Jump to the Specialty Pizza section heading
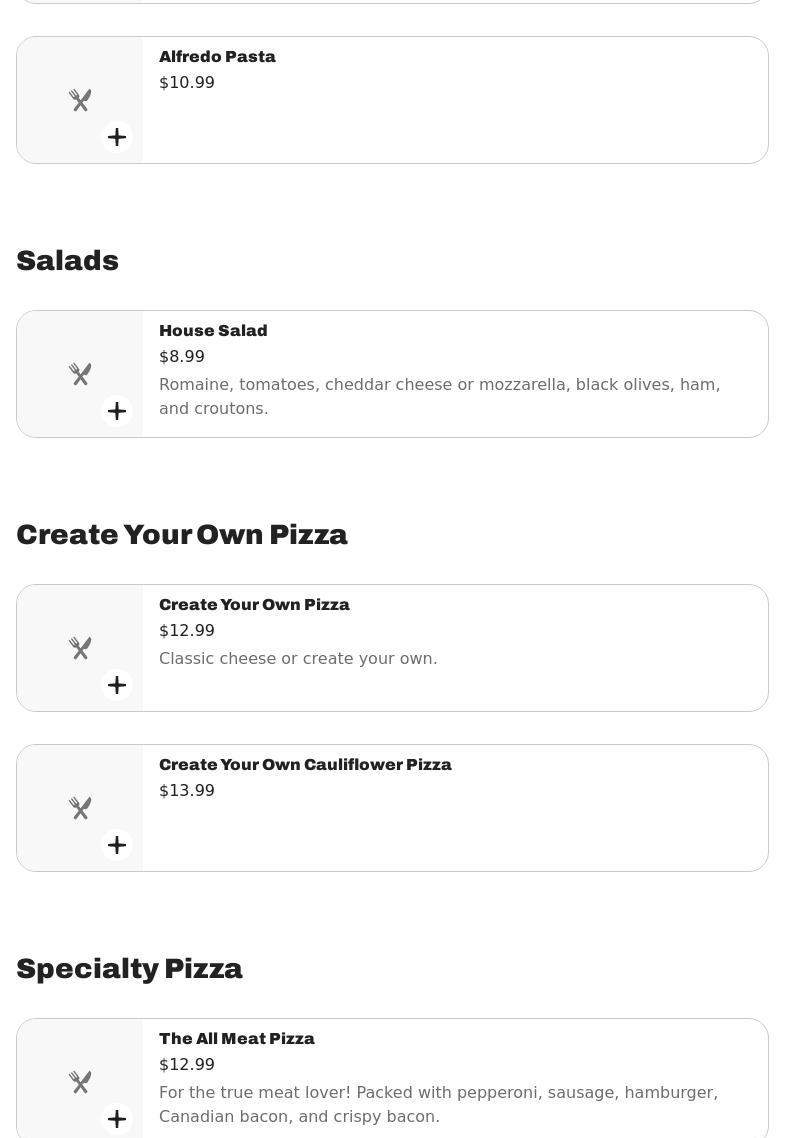785x1138 pixels. [x=130, y=969]
